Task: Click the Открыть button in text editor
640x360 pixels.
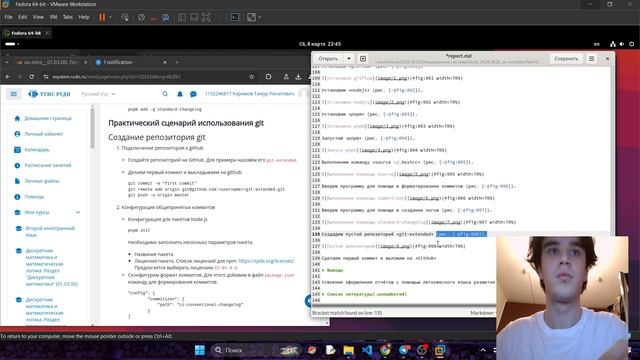Action: click(328, 58)
